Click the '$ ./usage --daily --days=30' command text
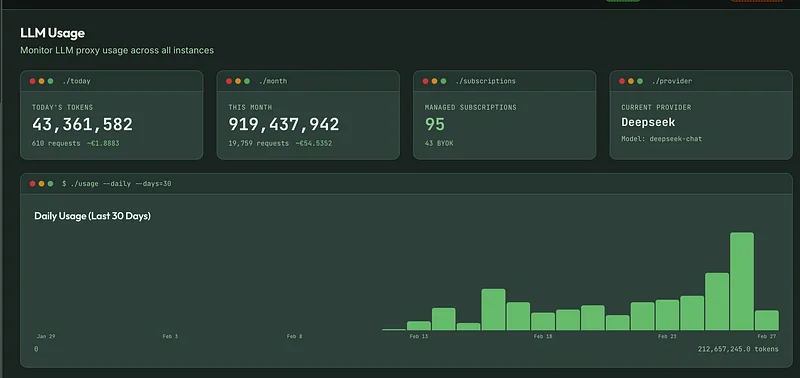Viewport: 800px width, 378px height. pyautogui.click(x=117, y=184)
